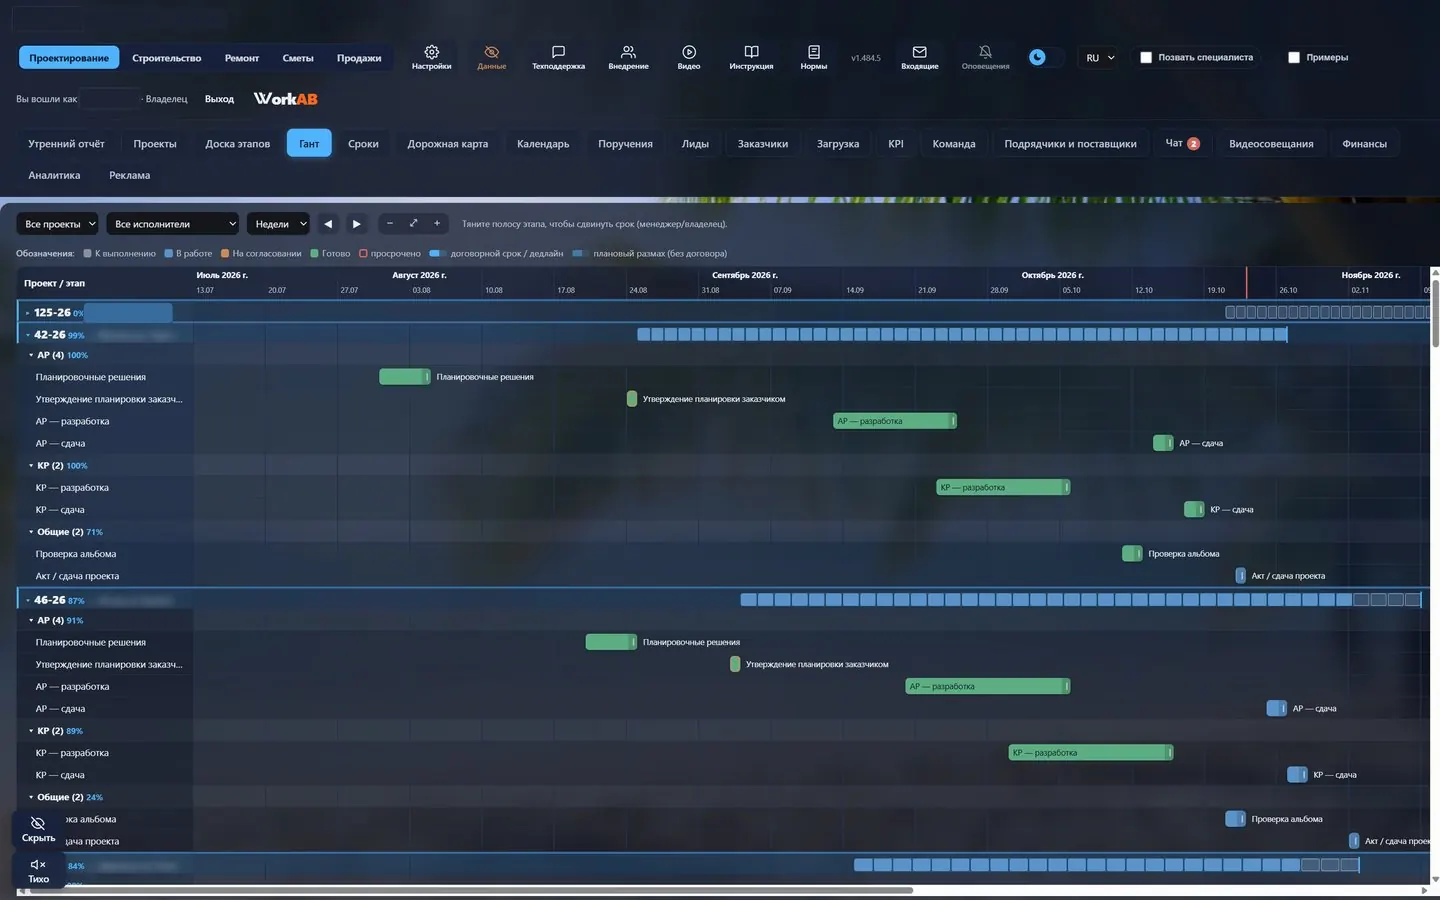Click green АР — разработка bar of project 42-26

coord(894,421)
